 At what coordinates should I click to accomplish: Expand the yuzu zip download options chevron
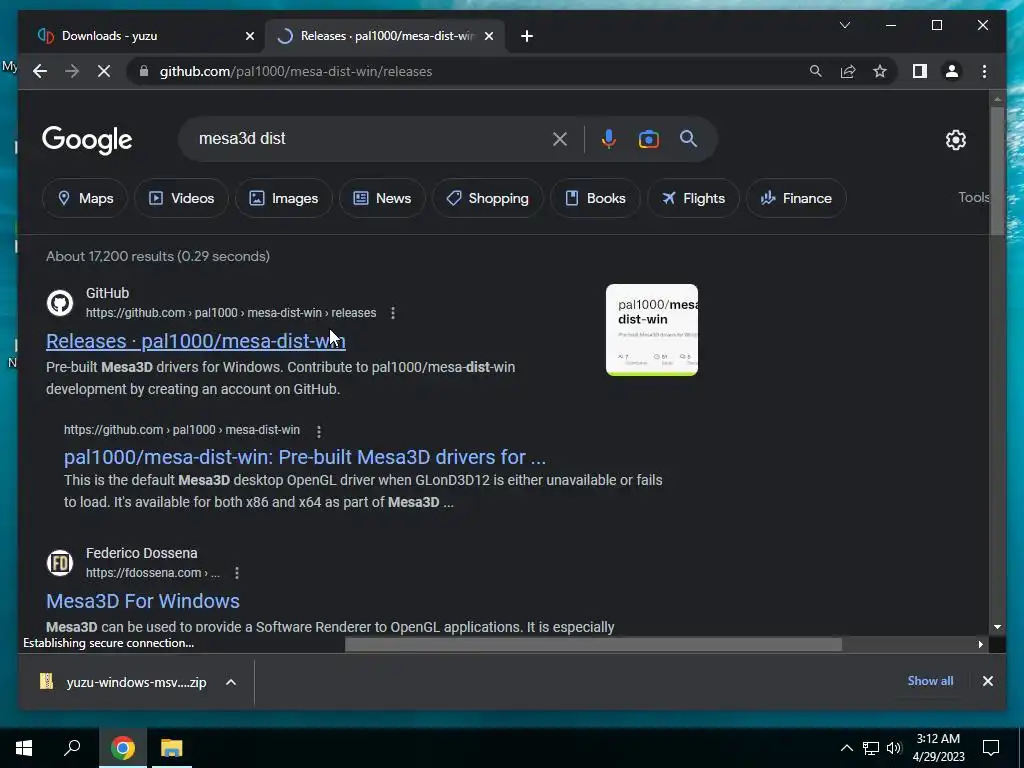(231, 682)
